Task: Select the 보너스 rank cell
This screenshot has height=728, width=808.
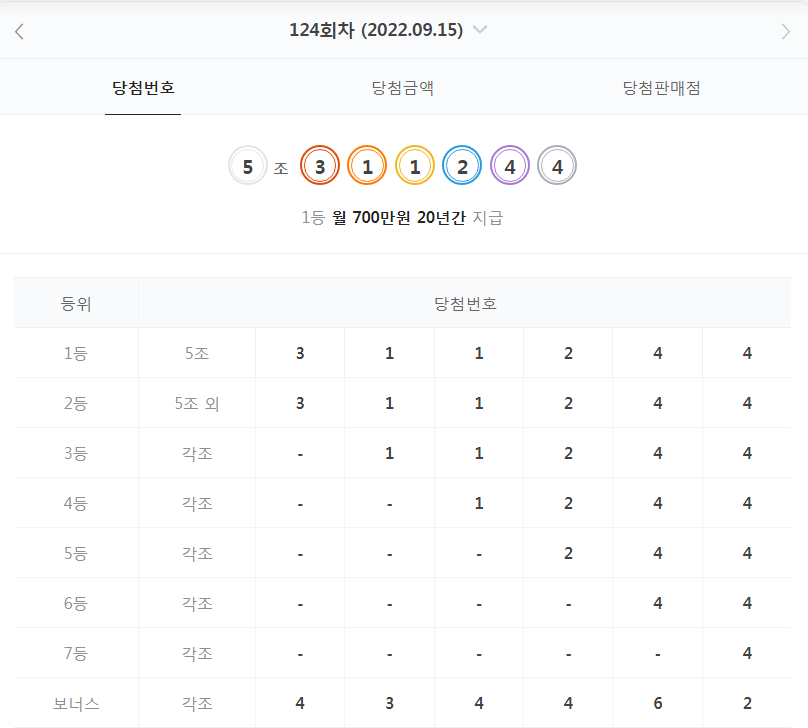Action: coord(76,703)
